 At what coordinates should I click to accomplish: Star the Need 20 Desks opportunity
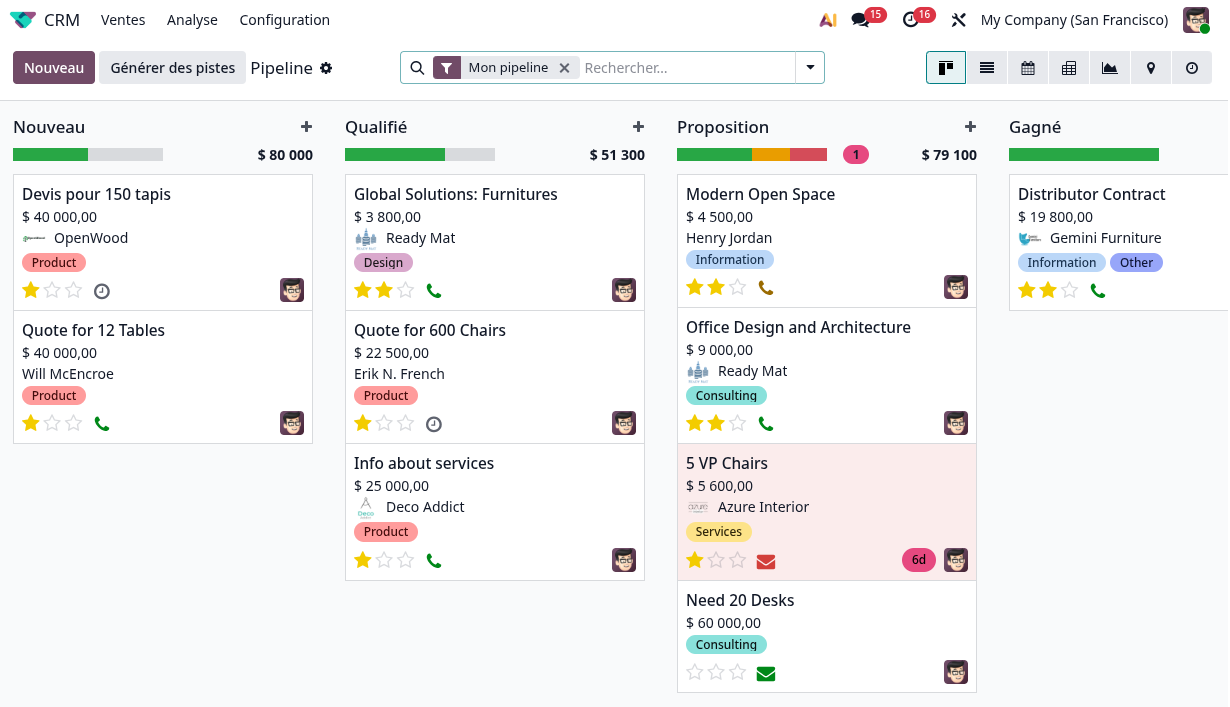click(694, 673)
